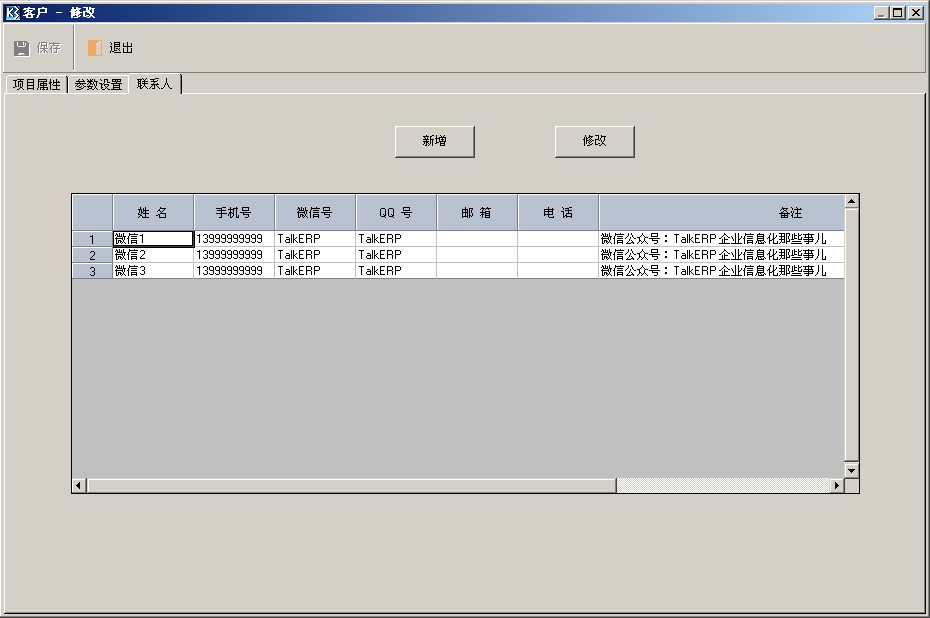Viewport: 930px width, 618px height.
Task: Click the horizontal scrollbar thumb
Action: 351,486
